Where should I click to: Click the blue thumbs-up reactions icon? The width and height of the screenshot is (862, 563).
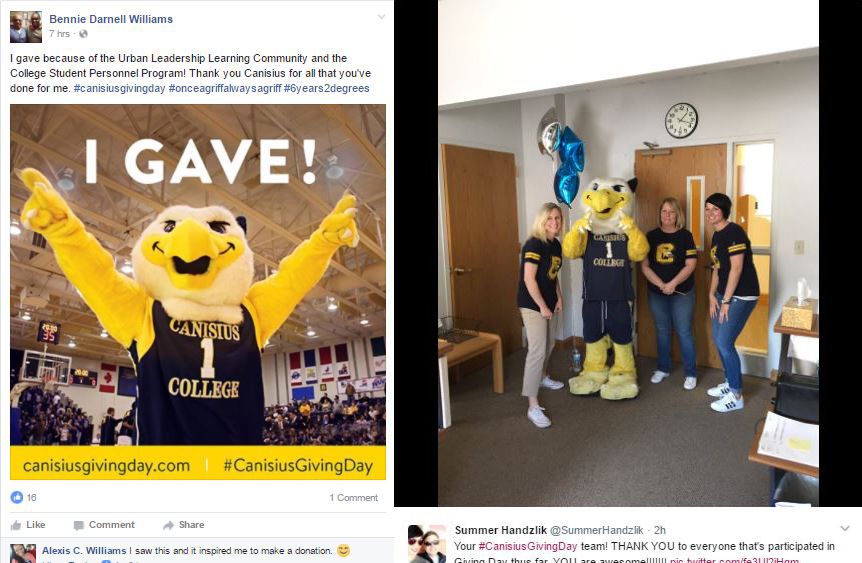point(17,498)
